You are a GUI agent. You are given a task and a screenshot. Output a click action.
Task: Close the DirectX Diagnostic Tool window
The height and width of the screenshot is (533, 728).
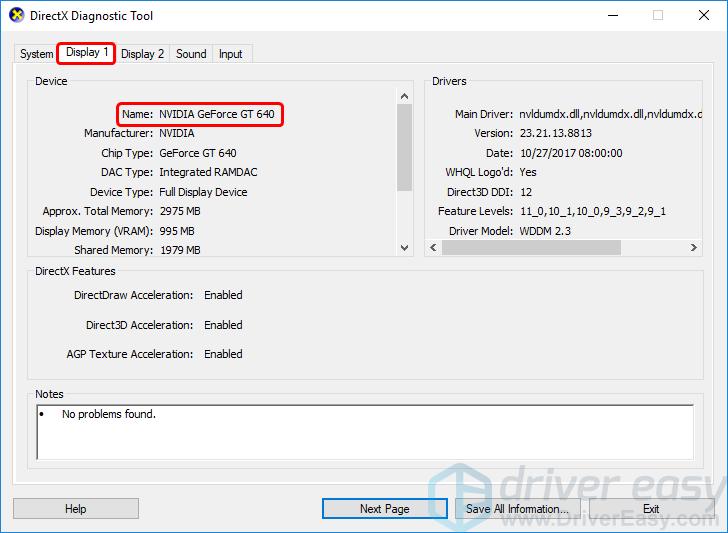tap(704, 15)
